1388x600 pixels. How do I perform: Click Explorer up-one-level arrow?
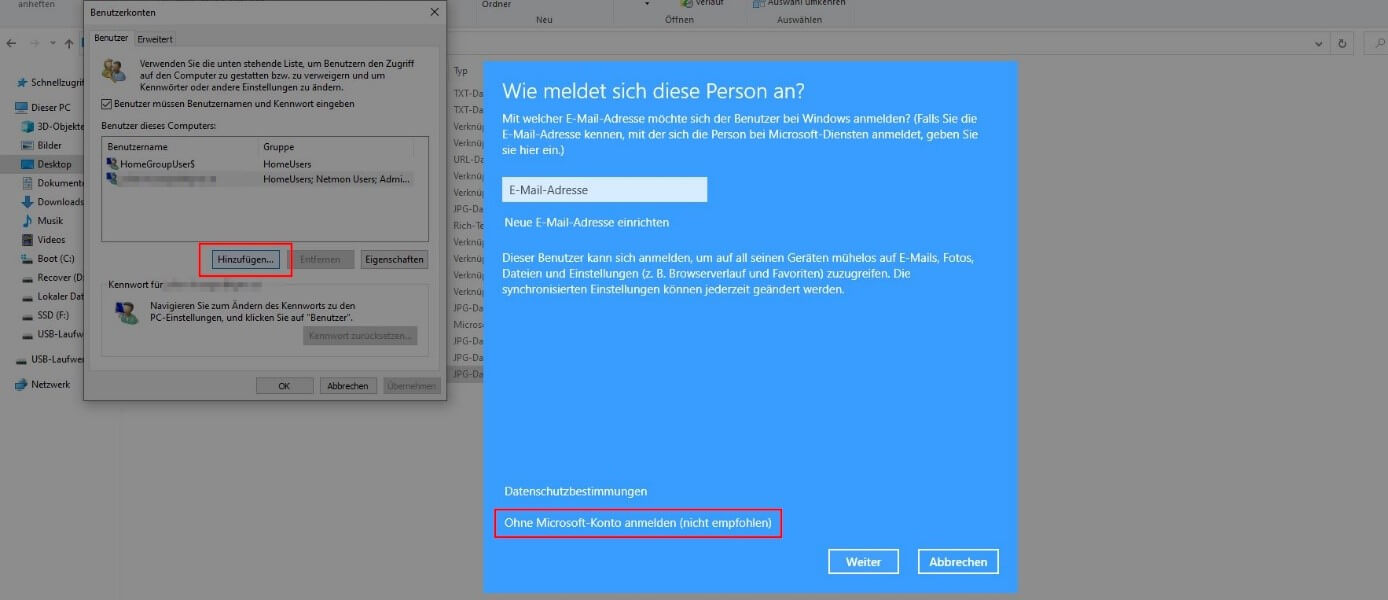(x=69, y=43)
